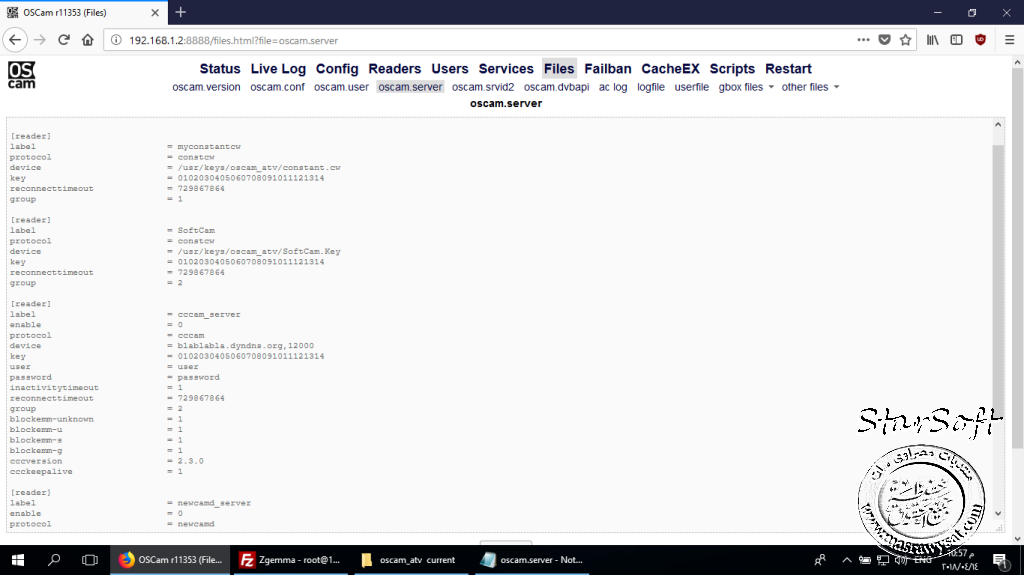Open the Status menu
Screen dimensions: 1024x575
pos(219,69)
